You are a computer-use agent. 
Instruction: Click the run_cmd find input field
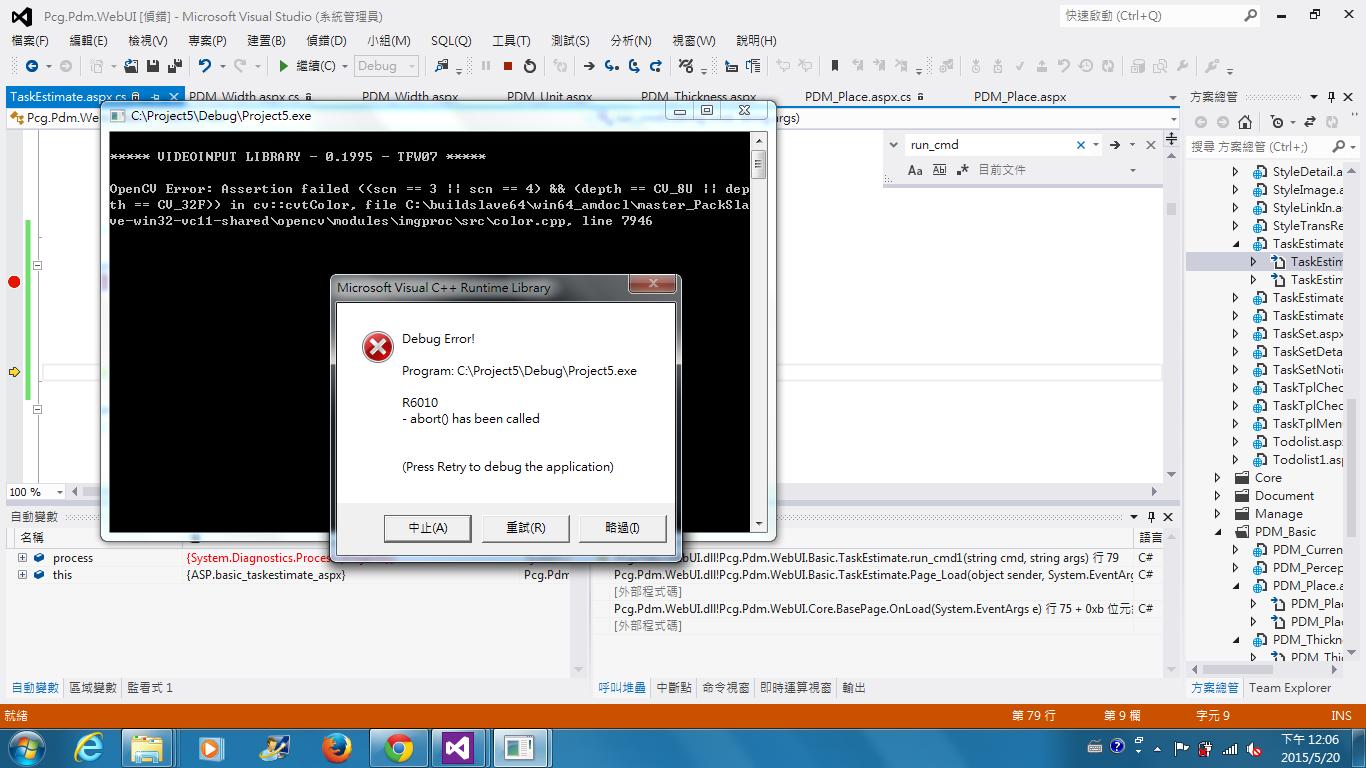coord(988,145)
